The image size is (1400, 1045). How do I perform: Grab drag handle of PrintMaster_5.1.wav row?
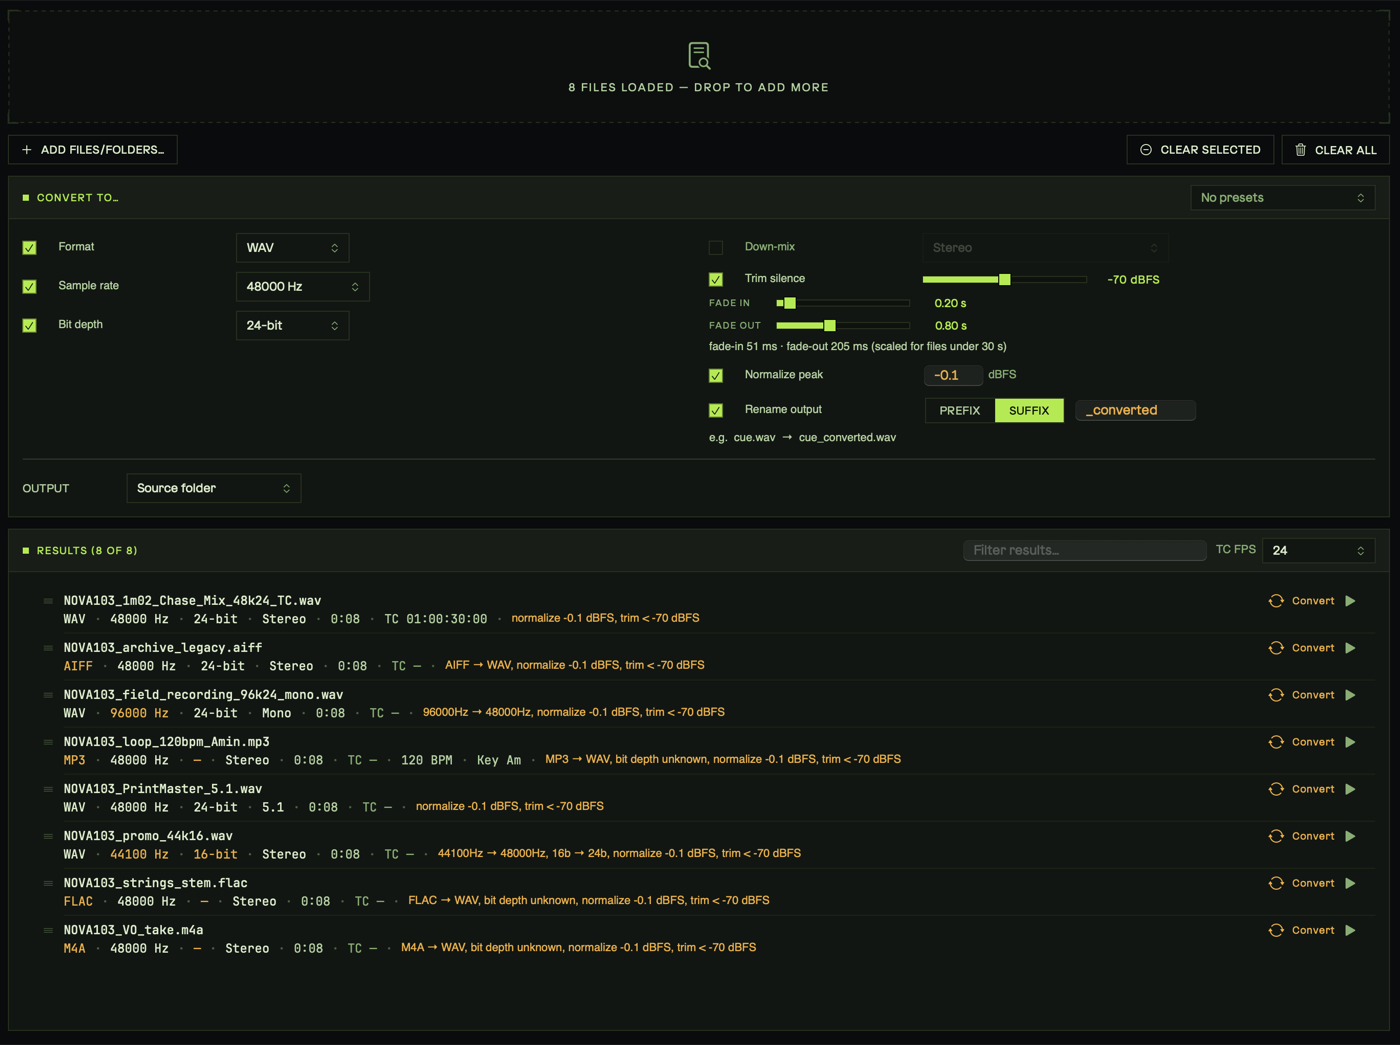pos(48,789)
